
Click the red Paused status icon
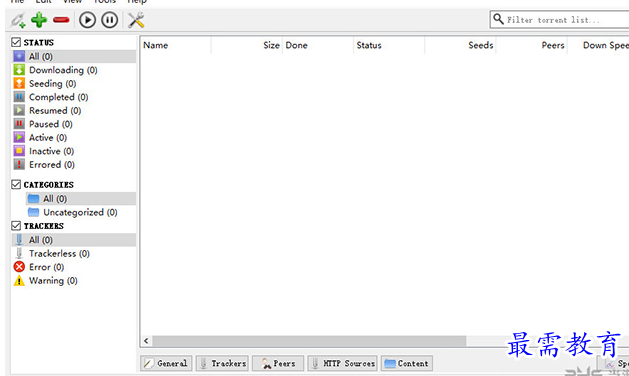19,124
